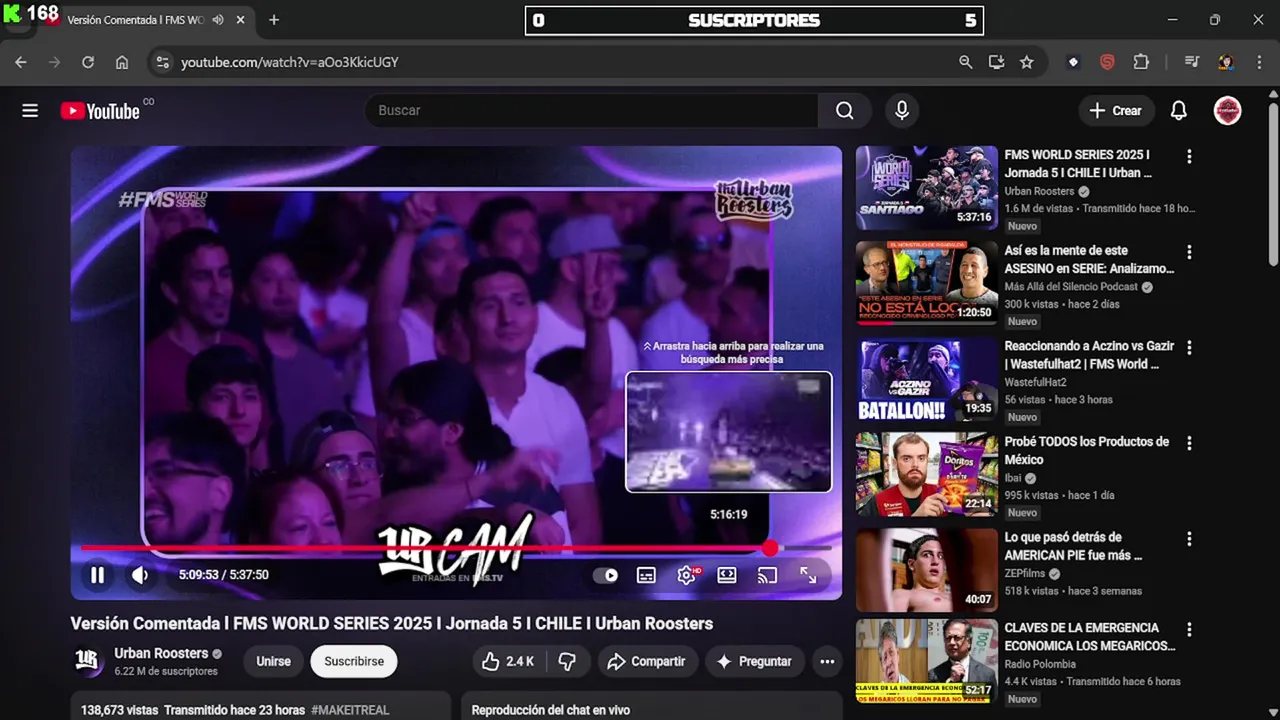The width and height of the screenshot is (1280, 720).
Task: Click the Unirse membership button
Action: point(273,661)
